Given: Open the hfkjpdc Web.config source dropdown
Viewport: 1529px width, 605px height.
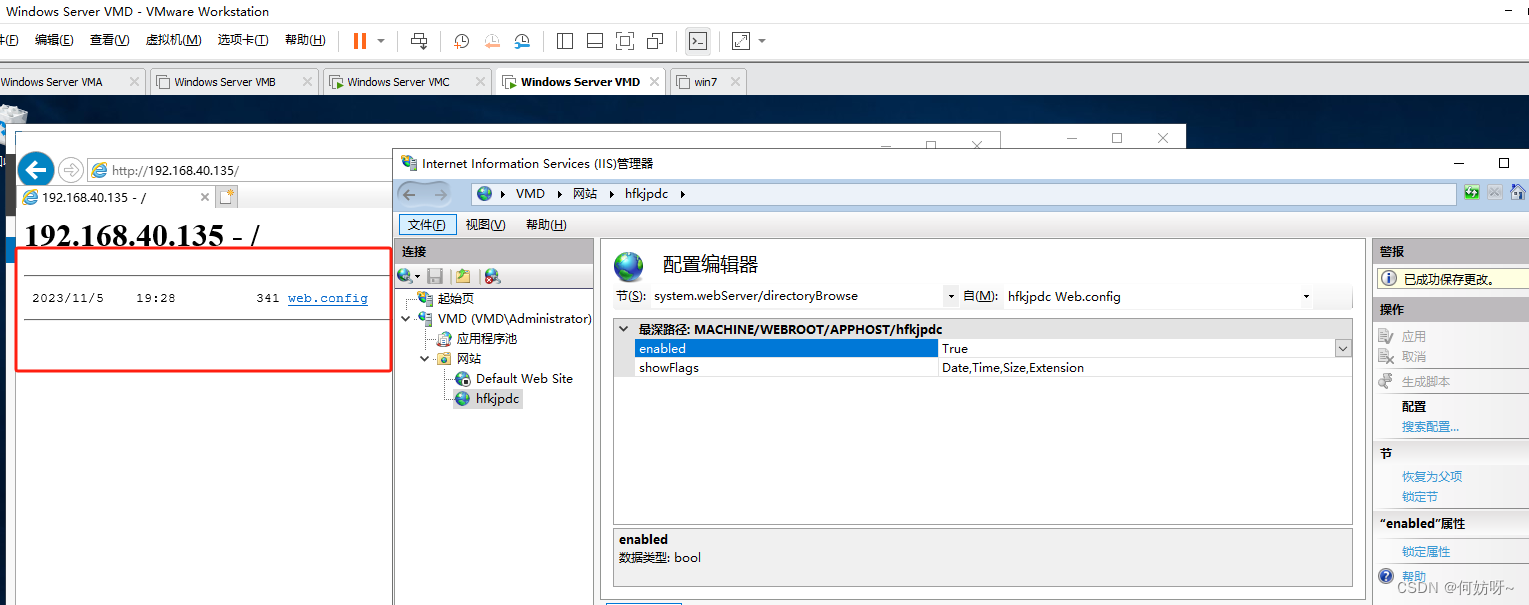Looking at the screenshot, I should click(x=1306, y=297).
